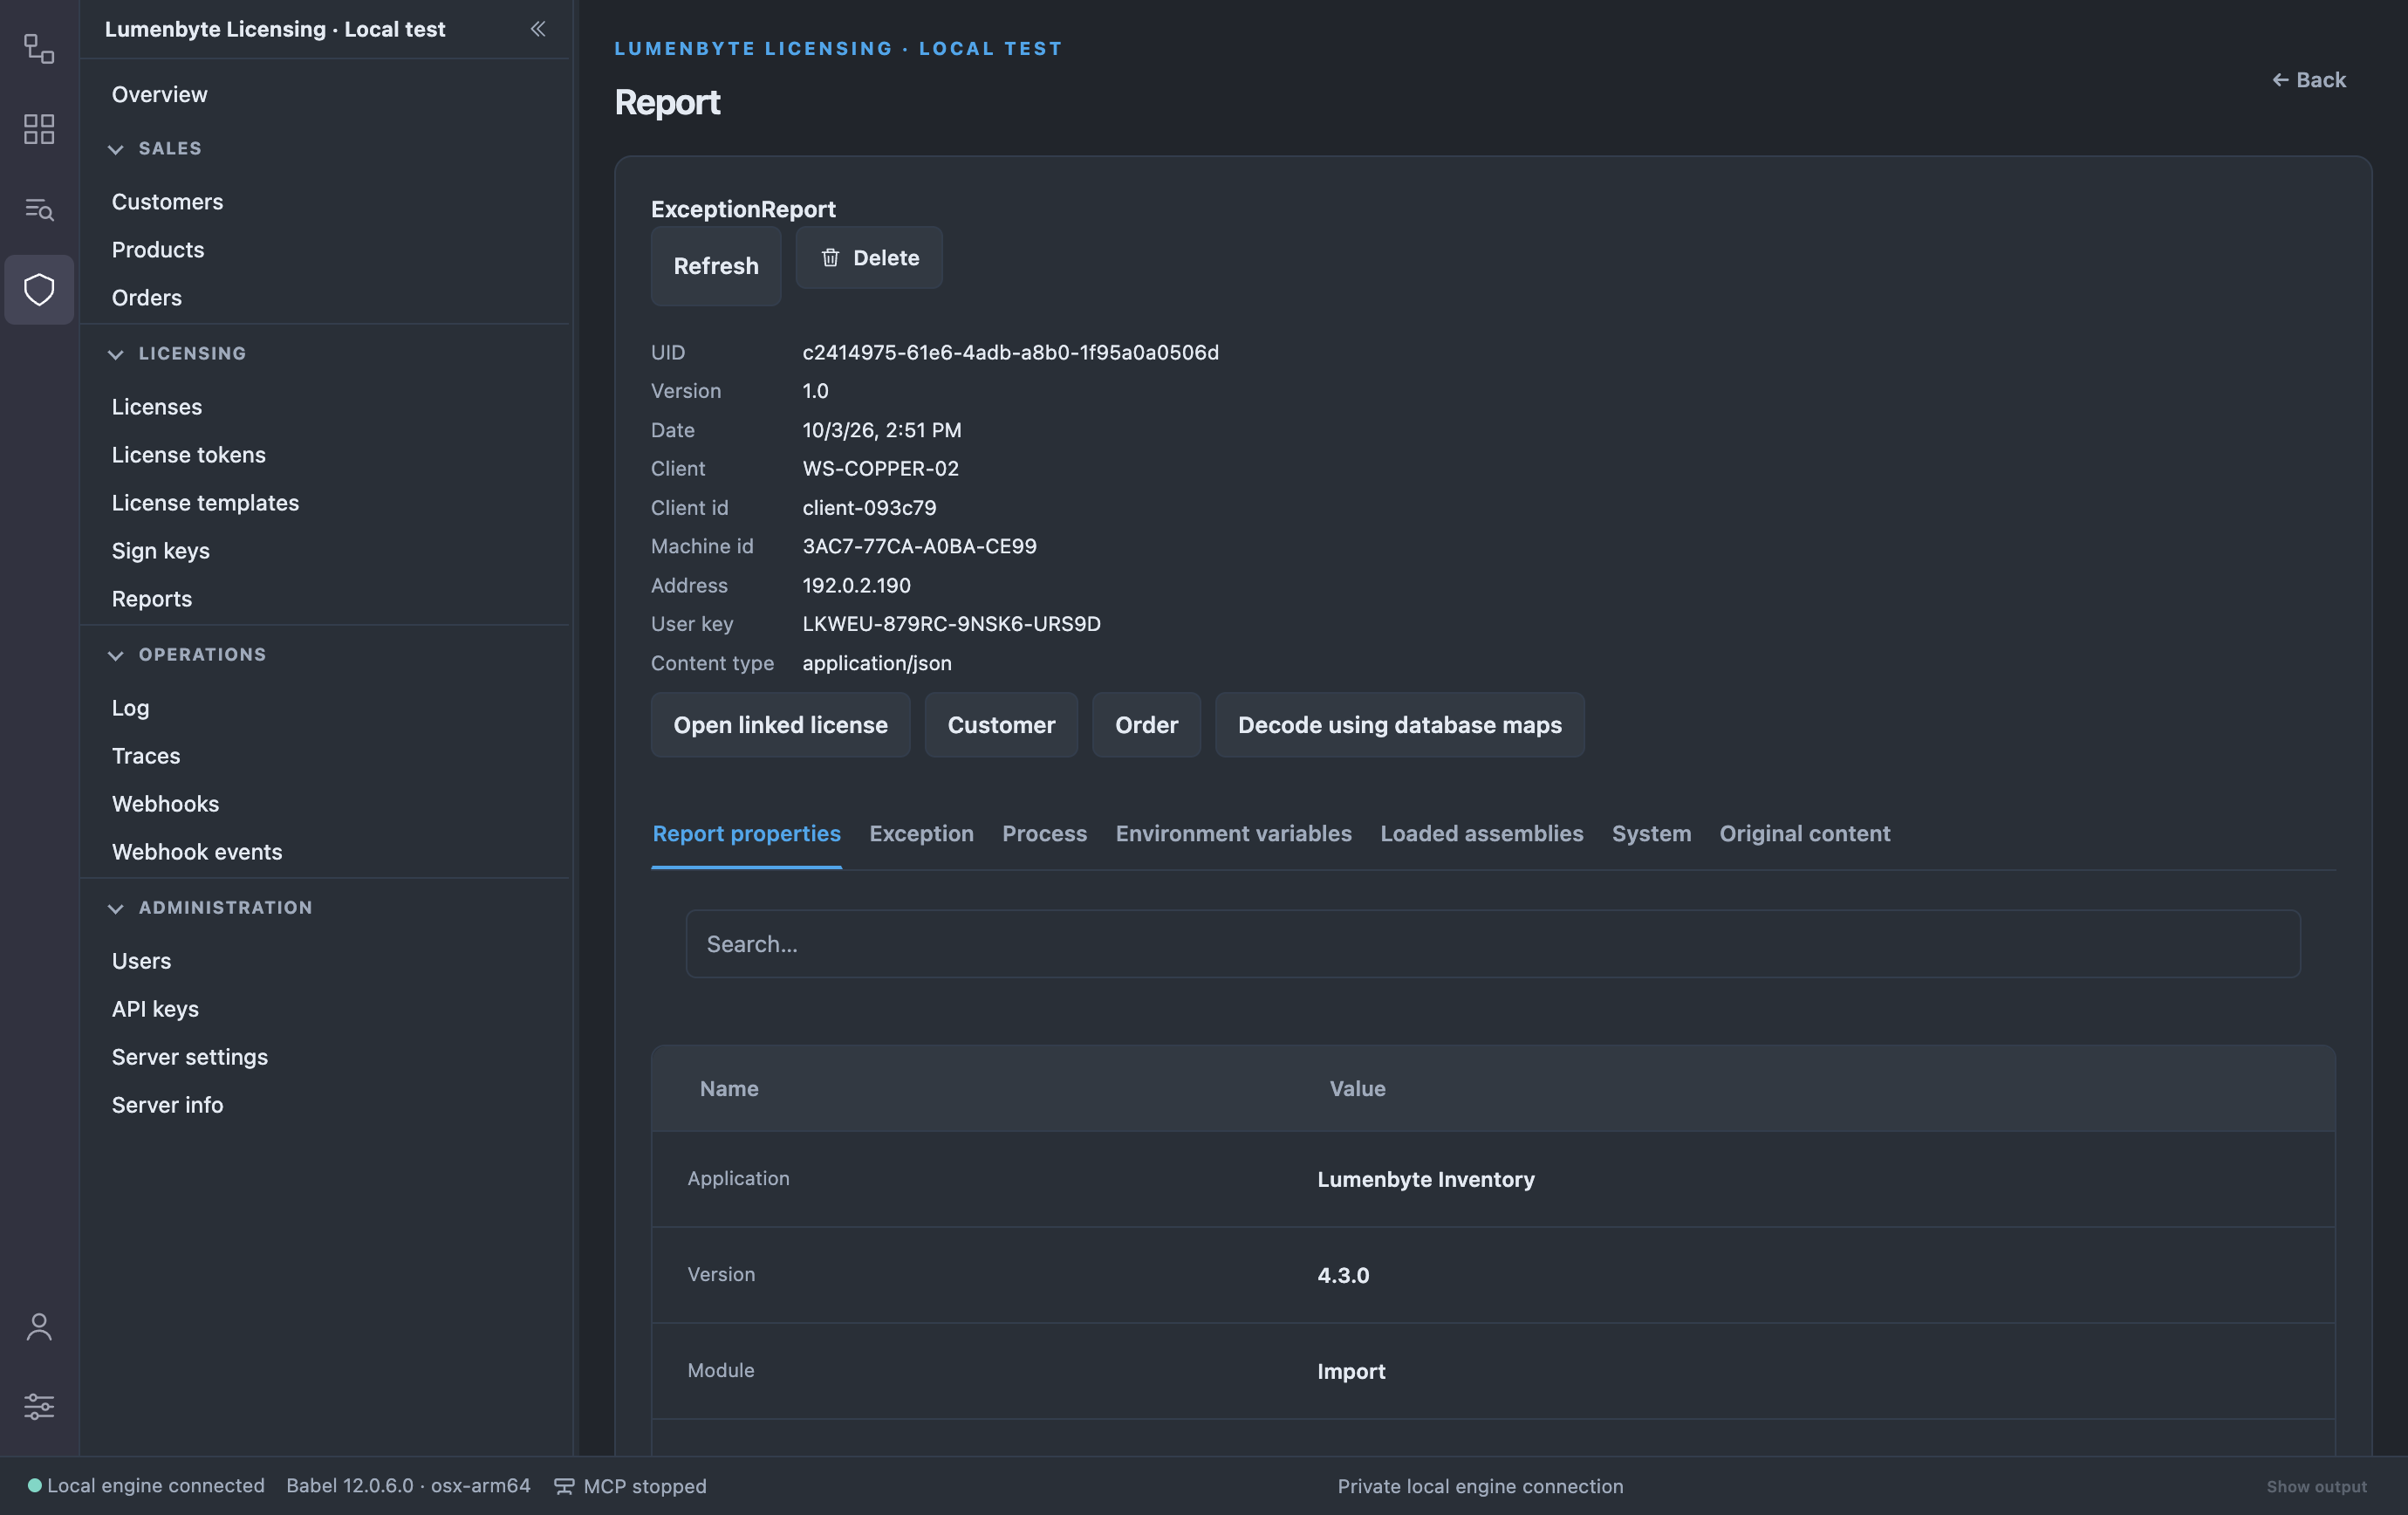Open License tokens in the sidebar

click(188, 455)
